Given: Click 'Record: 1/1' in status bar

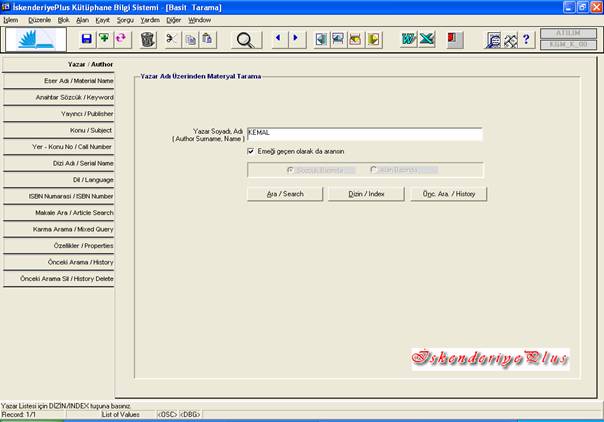Looking at the screenshot, I should 18,415.
